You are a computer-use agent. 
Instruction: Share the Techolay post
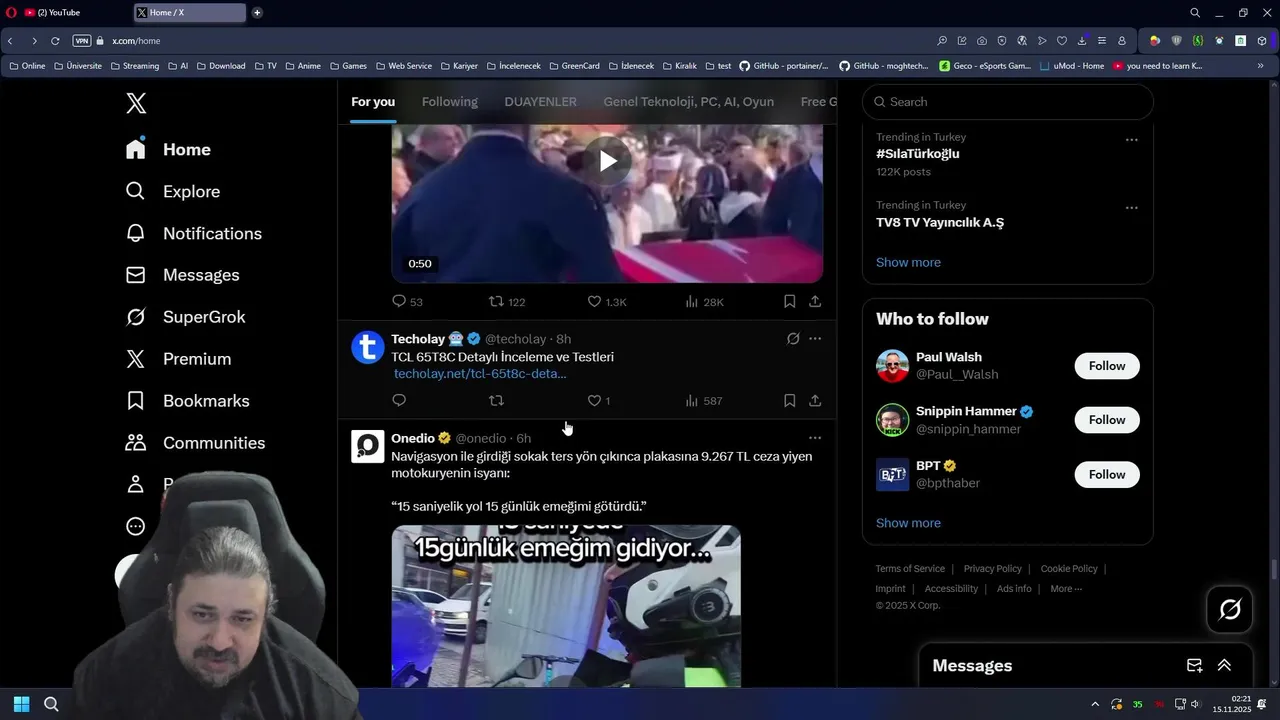point(815,400)
